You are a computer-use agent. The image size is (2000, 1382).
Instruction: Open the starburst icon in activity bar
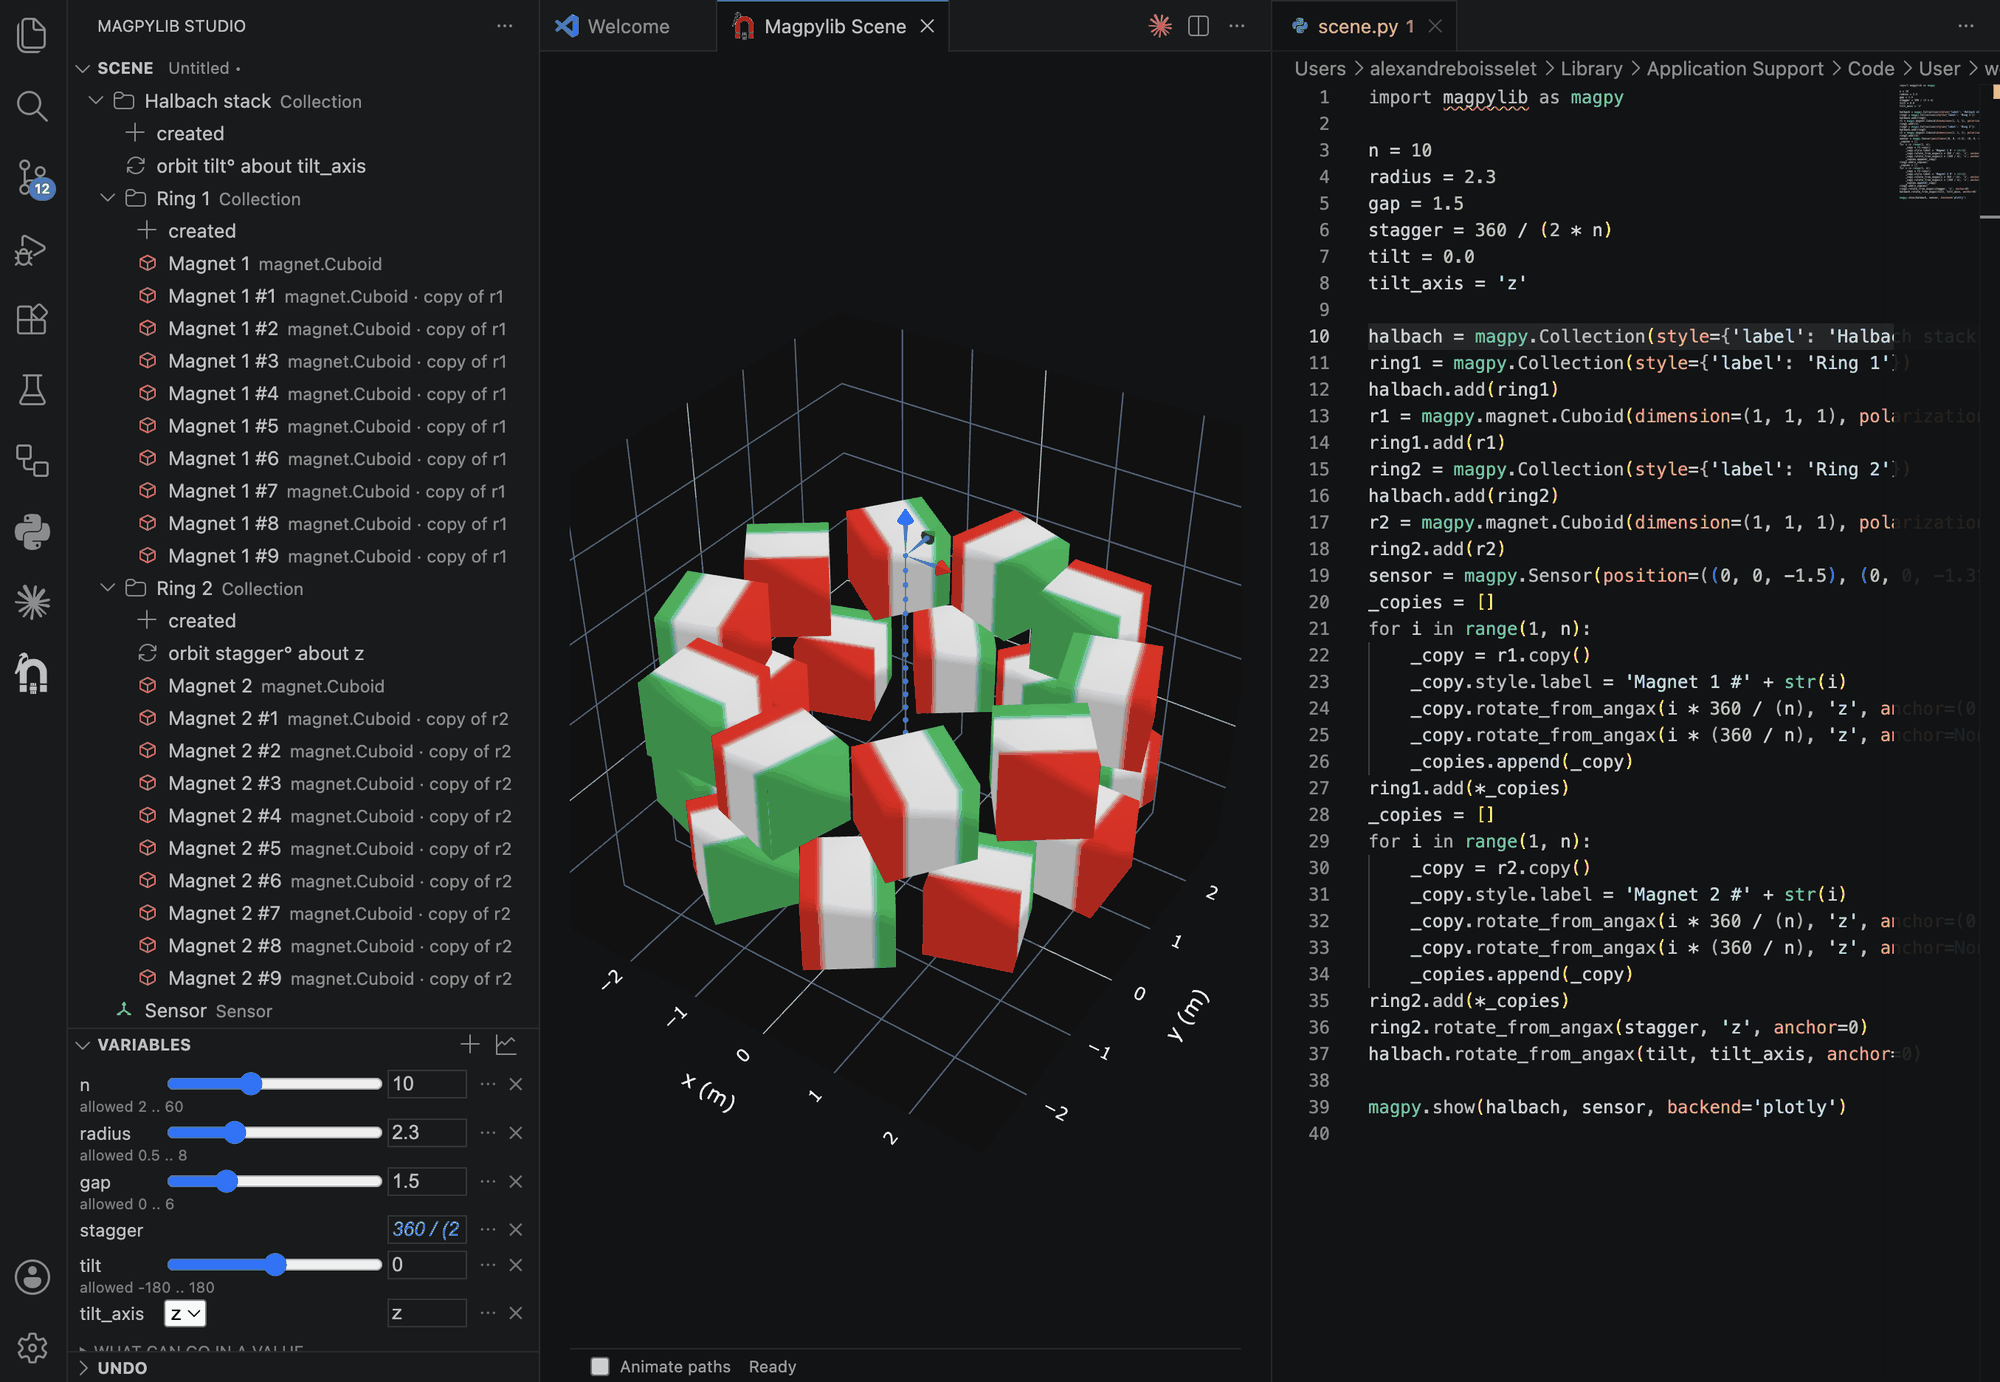coord(32,602)
